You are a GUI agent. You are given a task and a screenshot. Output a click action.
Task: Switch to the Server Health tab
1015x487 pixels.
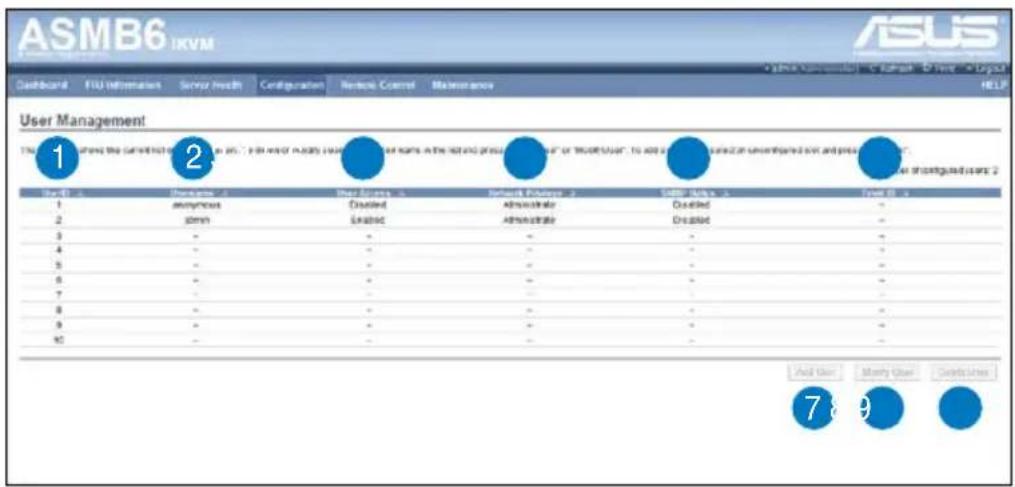[211, 85]
